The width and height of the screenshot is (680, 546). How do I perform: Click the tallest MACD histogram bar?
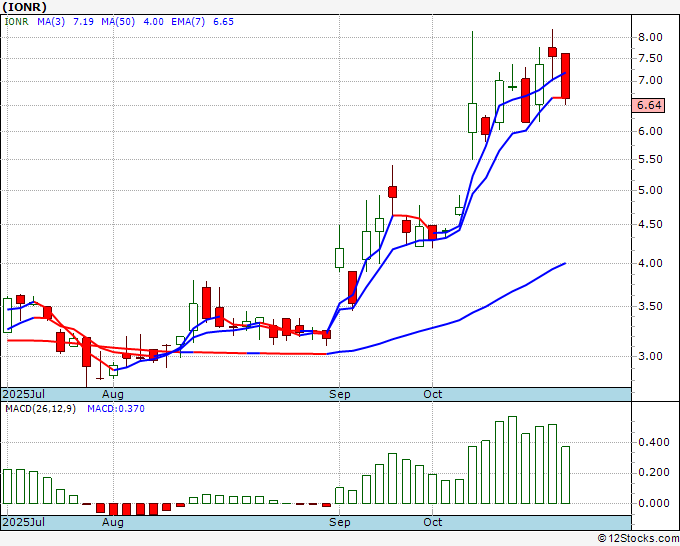(512, 460)
